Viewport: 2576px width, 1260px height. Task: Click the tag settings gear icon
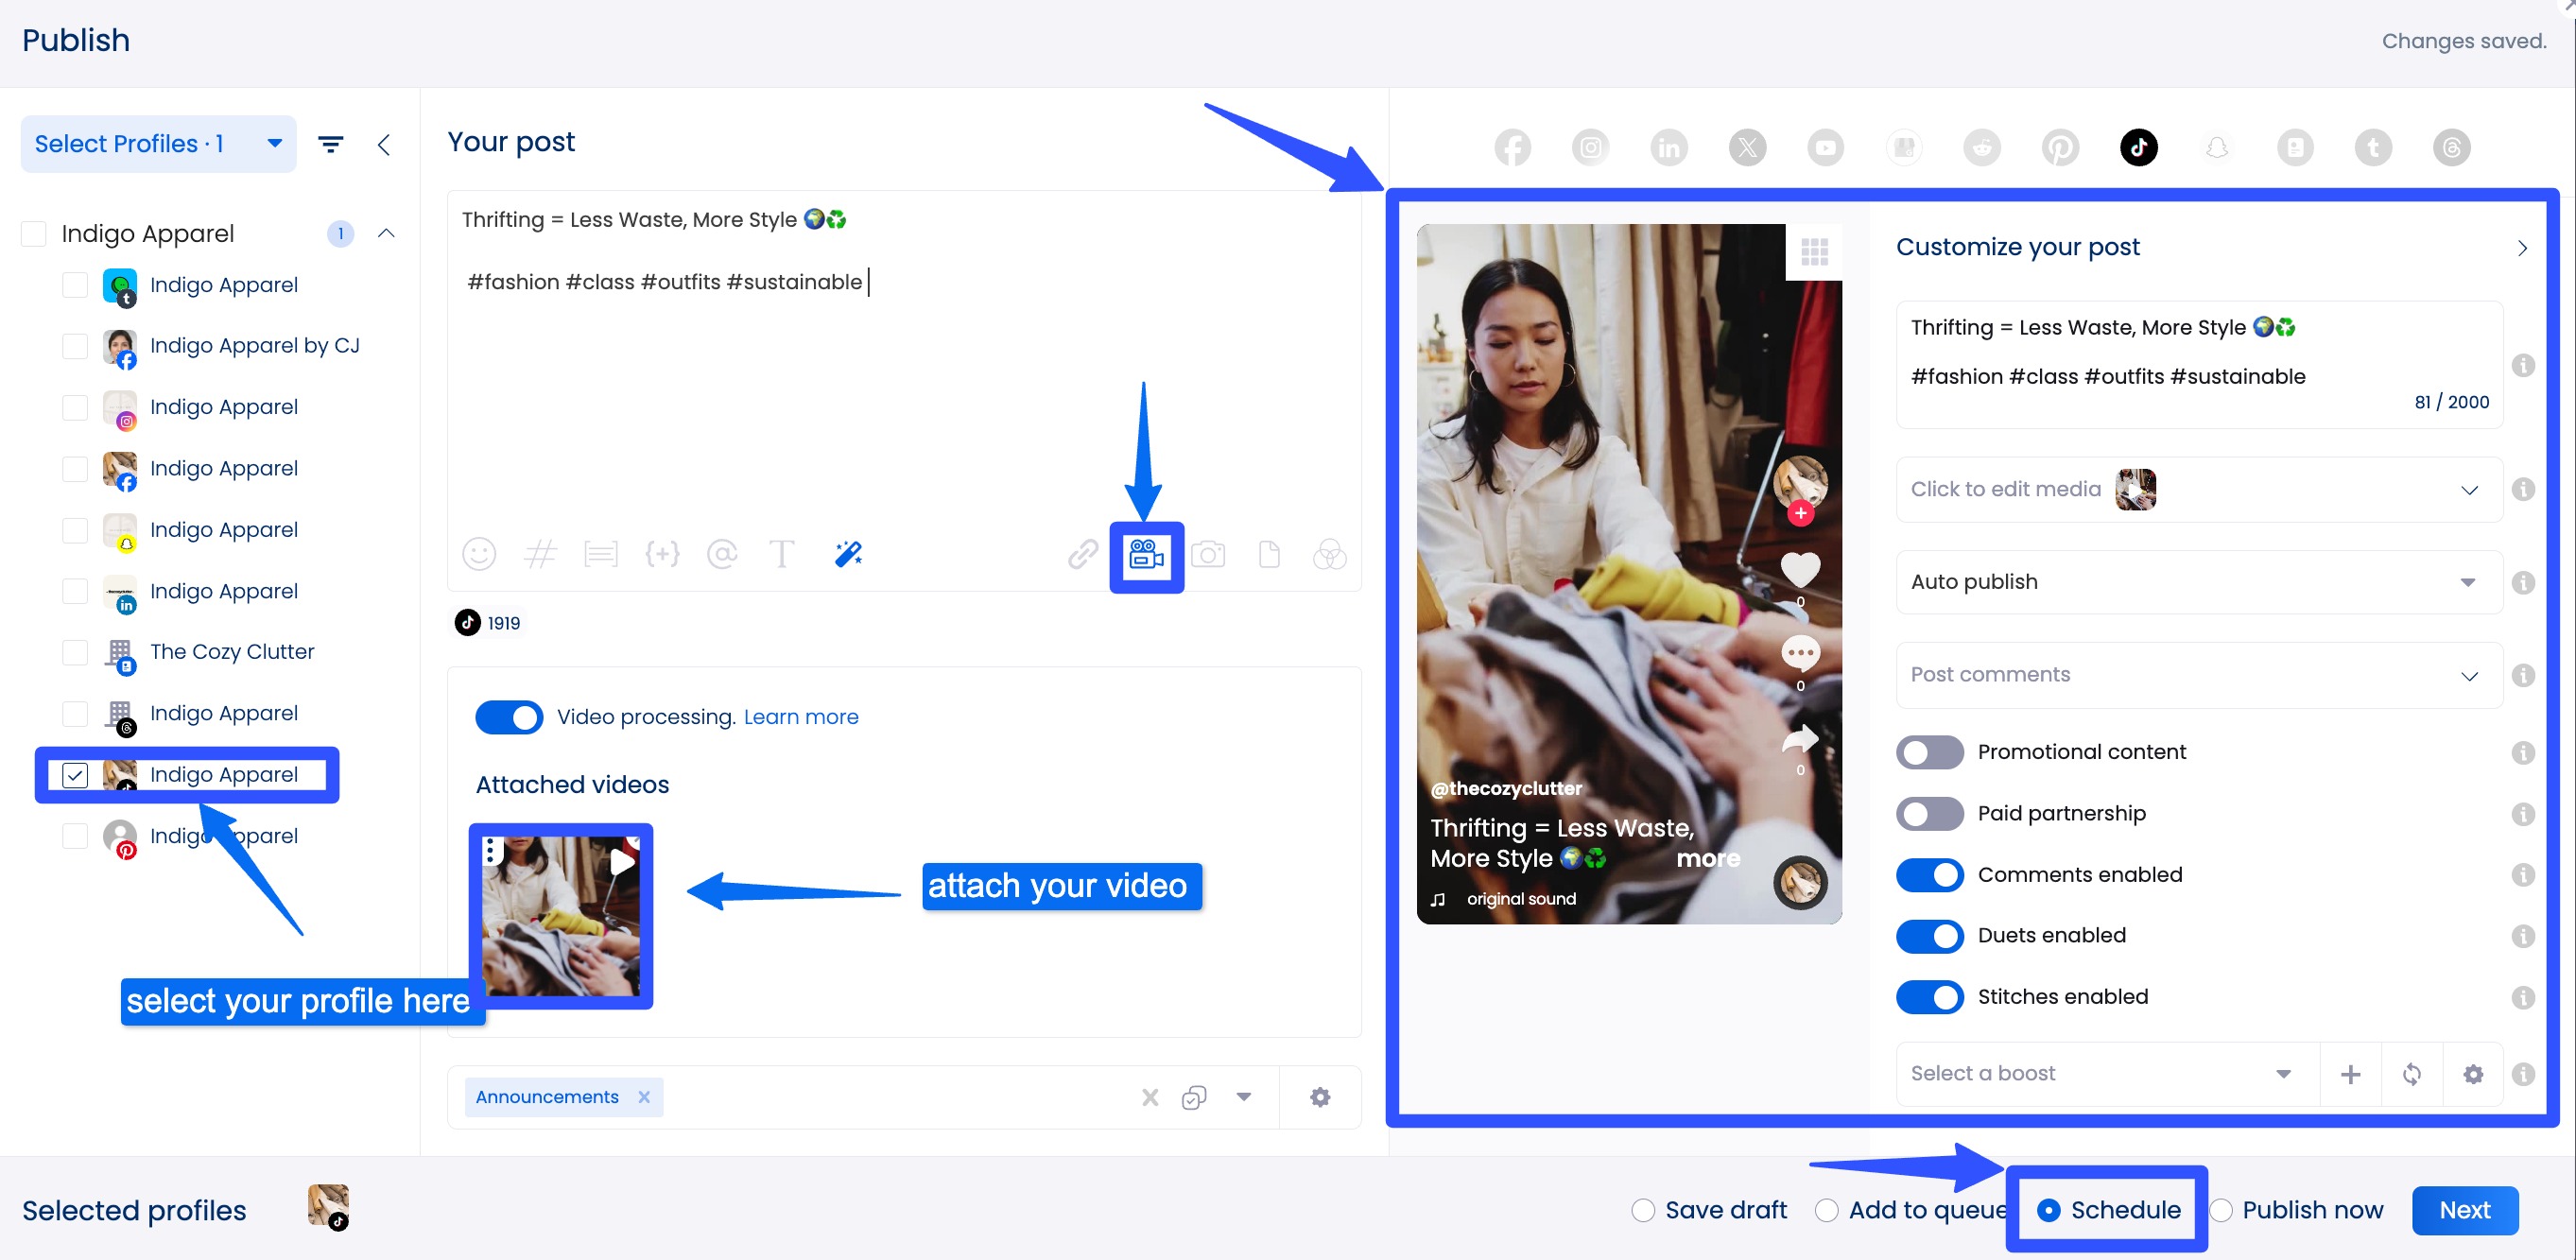point(1320,1097)
